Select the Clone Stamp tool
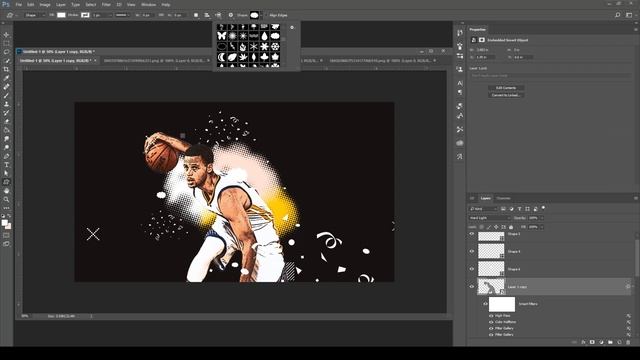This screenshot has width=640, height=360. click(6, 104)
